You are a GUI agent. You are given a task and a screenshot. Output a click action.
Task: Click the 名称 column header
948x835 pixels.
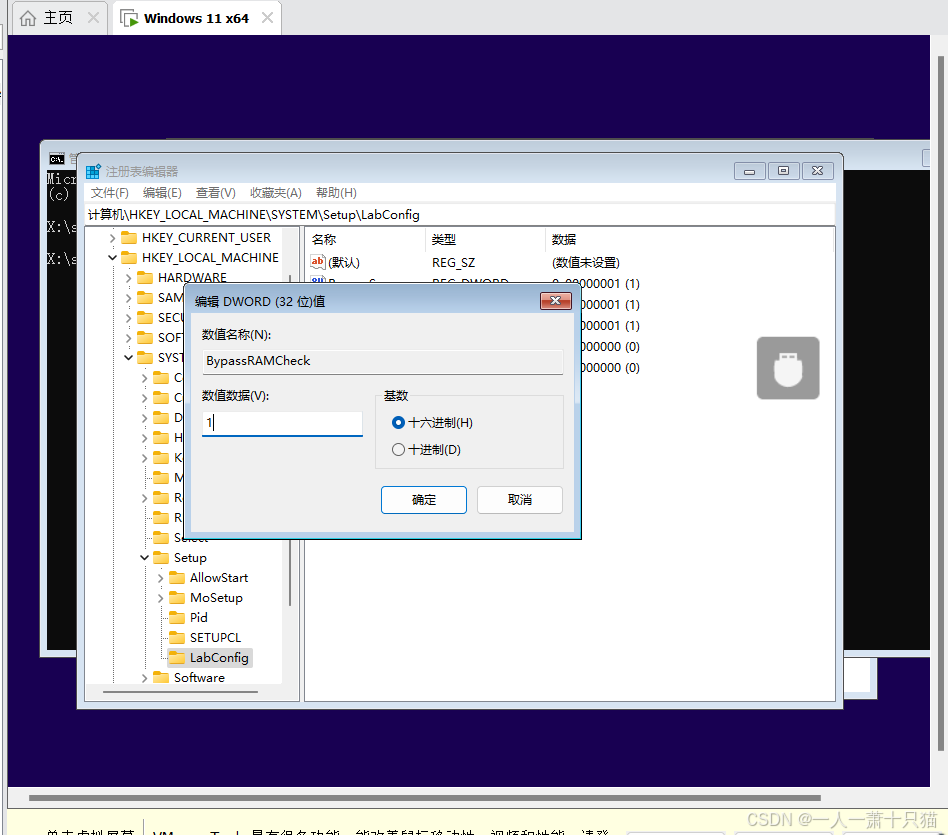366,239
